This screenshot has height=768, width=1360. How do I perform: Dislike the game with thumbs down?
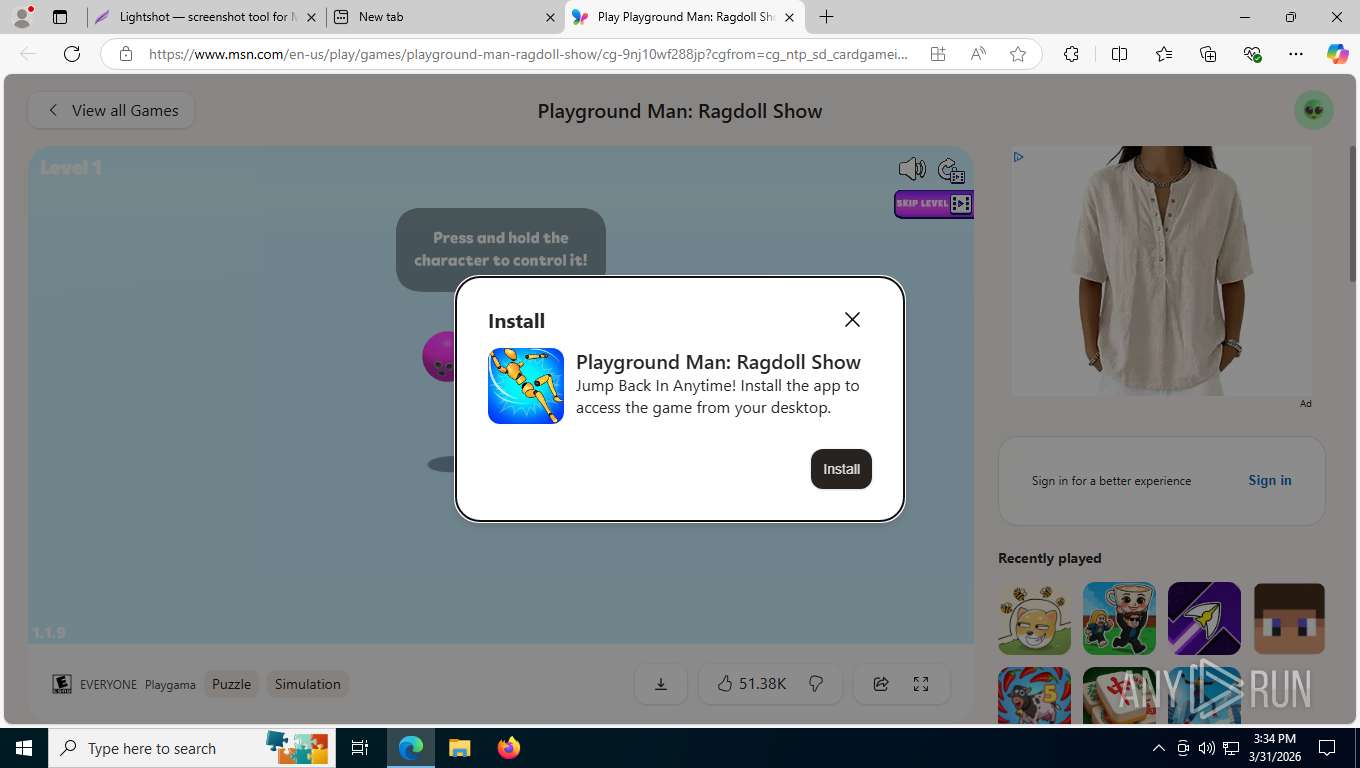point(816,684)
